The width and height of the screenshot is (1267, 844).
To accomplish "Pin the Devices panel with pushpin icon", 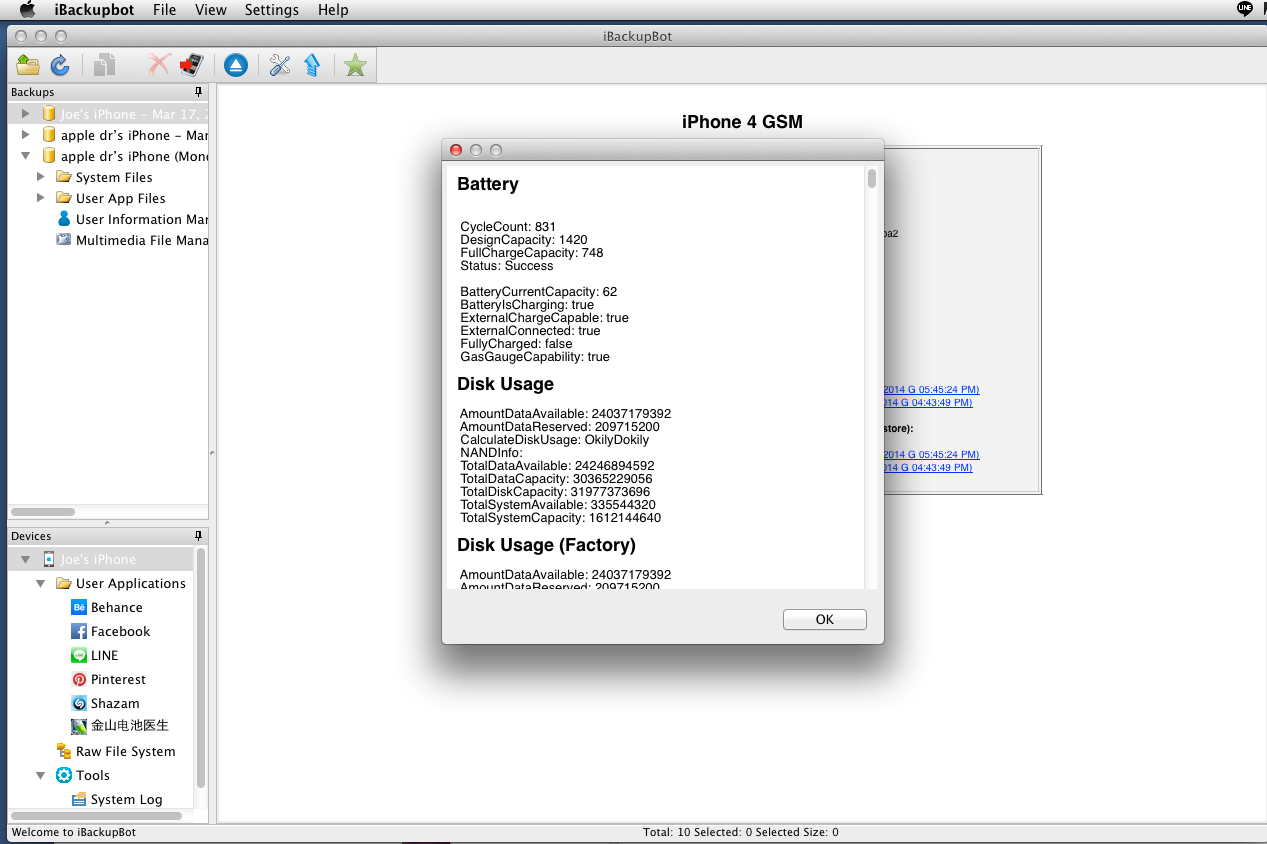I will (198, 536).
